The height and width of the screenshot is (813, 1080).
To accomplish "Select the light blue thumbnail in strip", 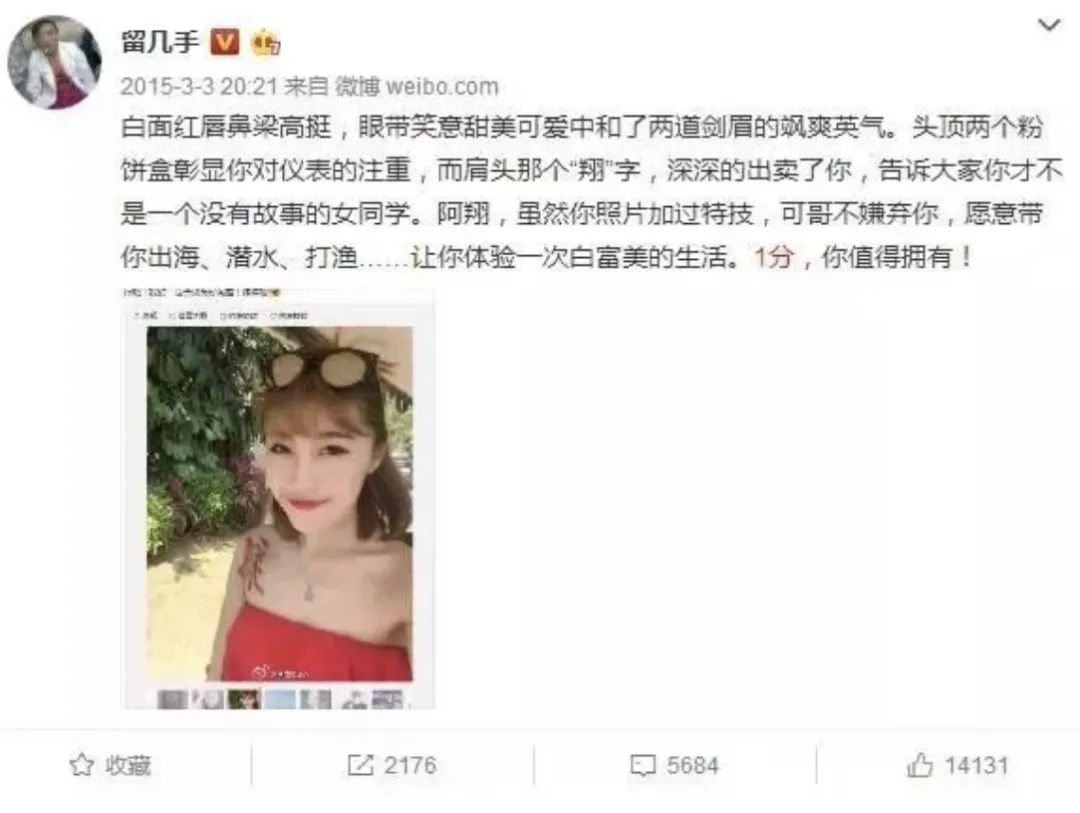I will [280, 699].
